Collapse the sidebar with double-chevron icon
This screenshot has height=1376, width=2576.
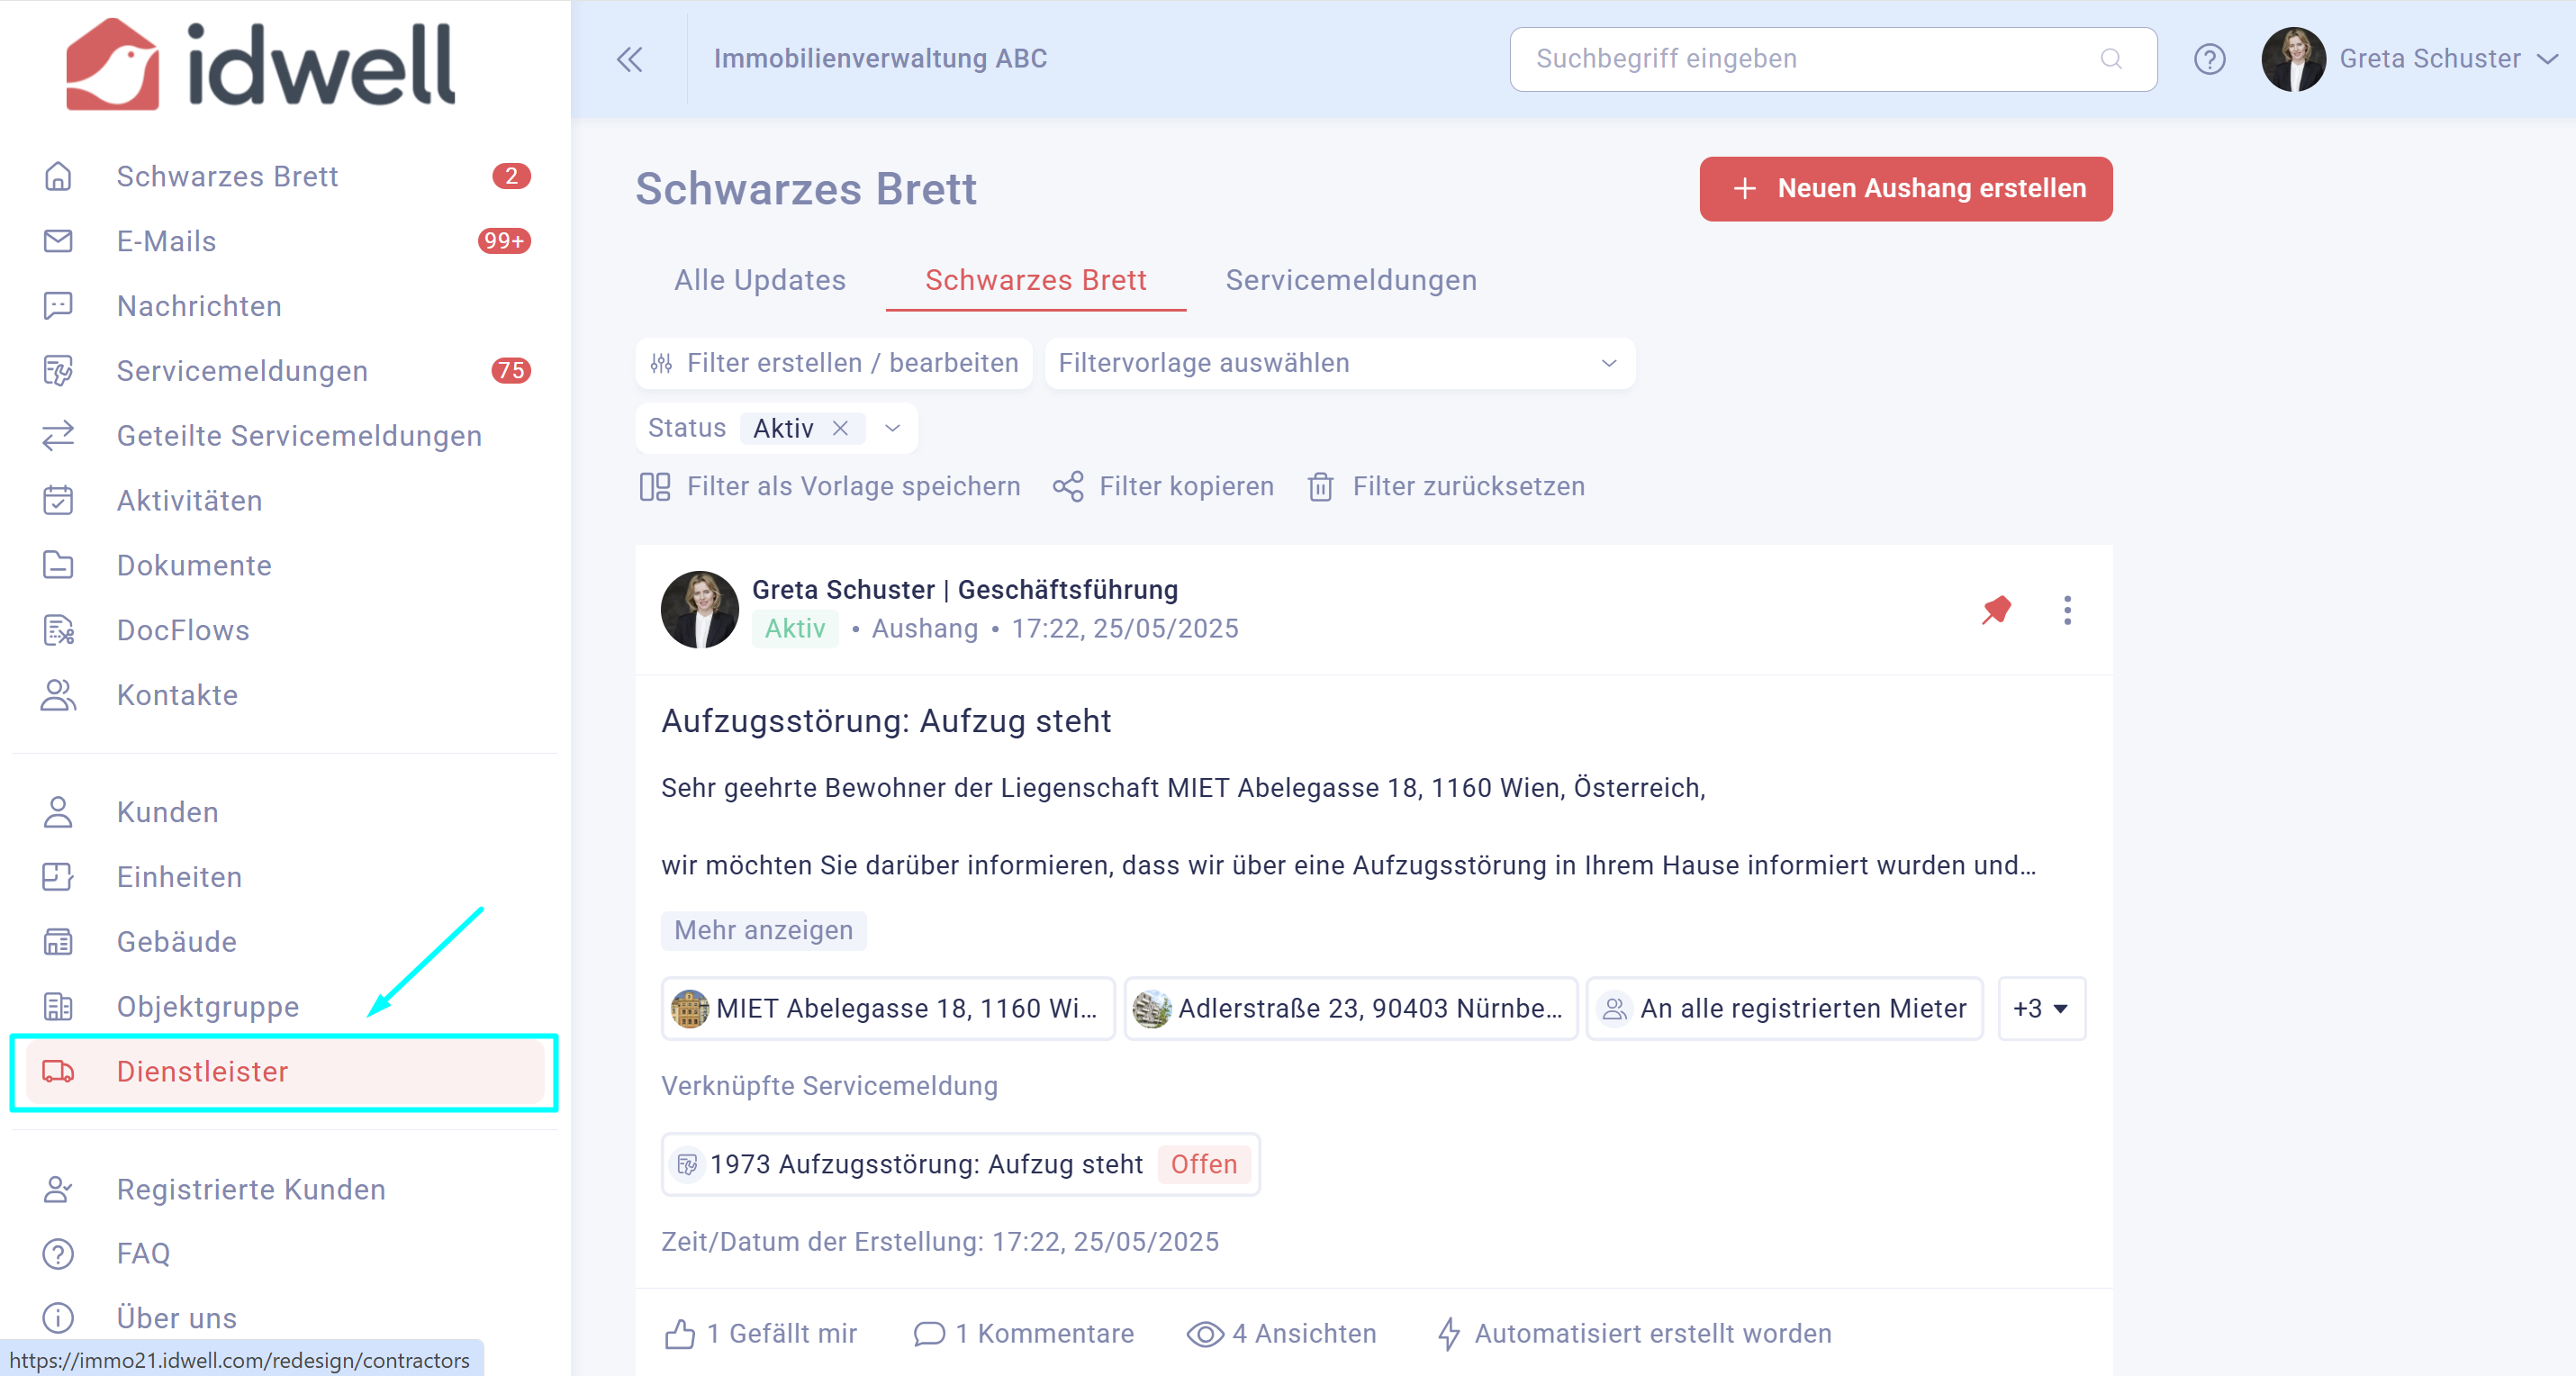coord(629,59)
